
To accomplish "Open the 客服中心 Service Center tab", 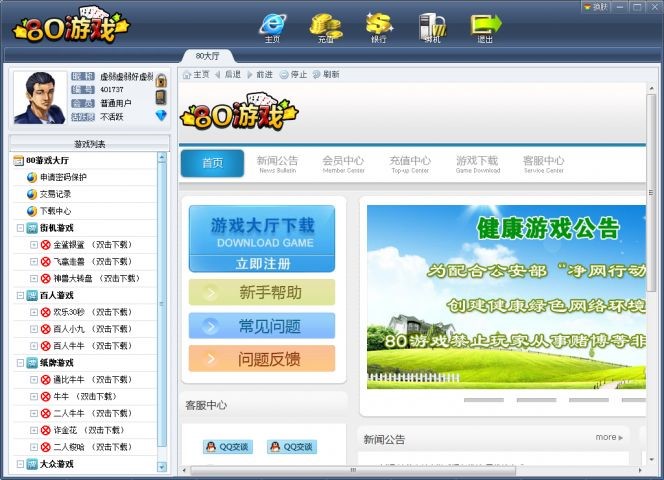I will (x=543, y=164).
